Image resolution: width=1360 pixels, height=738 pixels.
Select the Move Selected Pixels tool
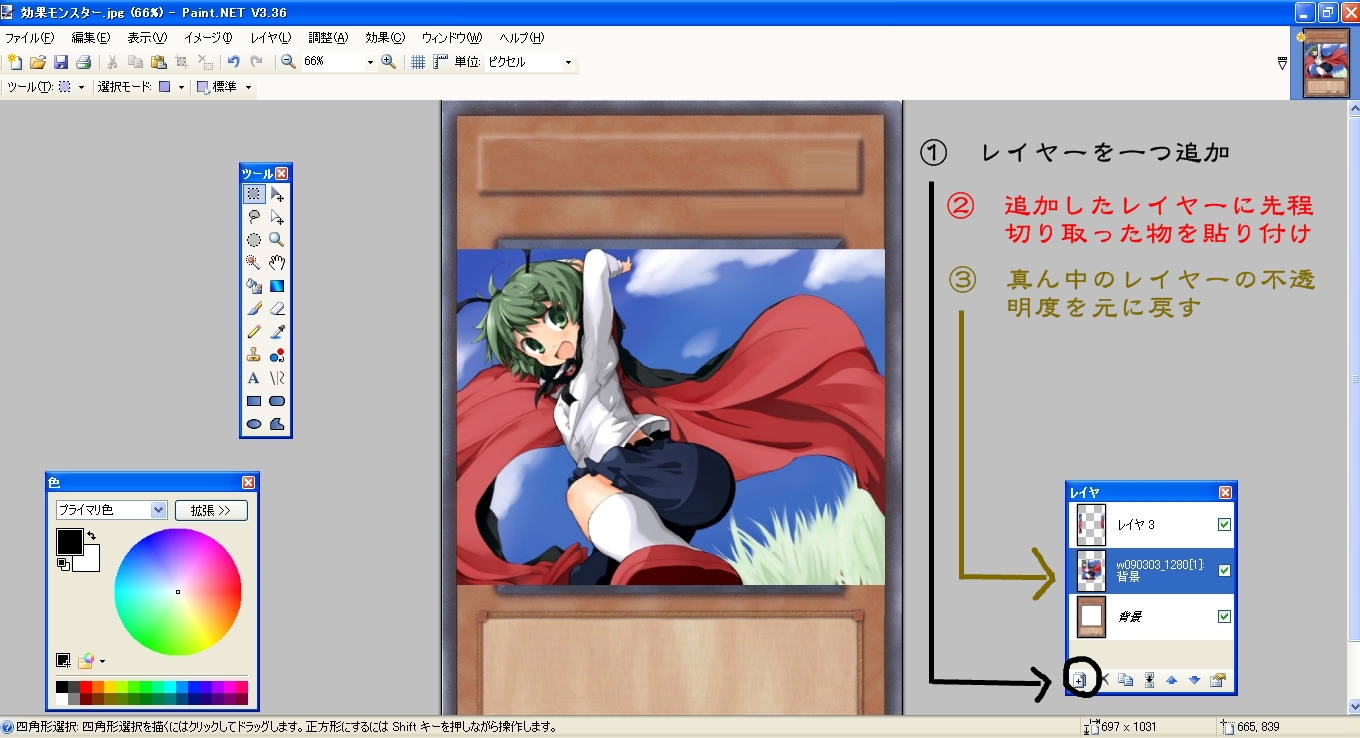[x=277, y=194]
